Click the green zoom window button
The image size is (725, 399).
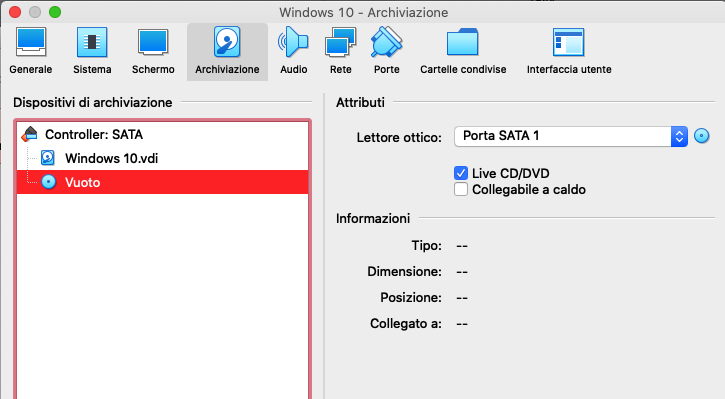[x=55, y=12]
